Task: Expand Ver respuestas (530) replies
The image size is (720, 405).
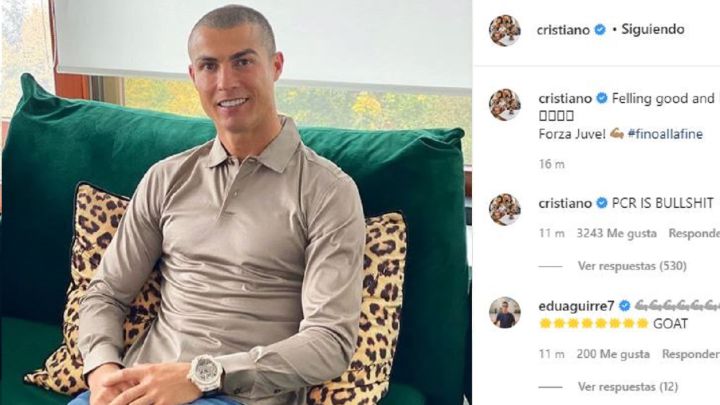Action: click(632, 266)
